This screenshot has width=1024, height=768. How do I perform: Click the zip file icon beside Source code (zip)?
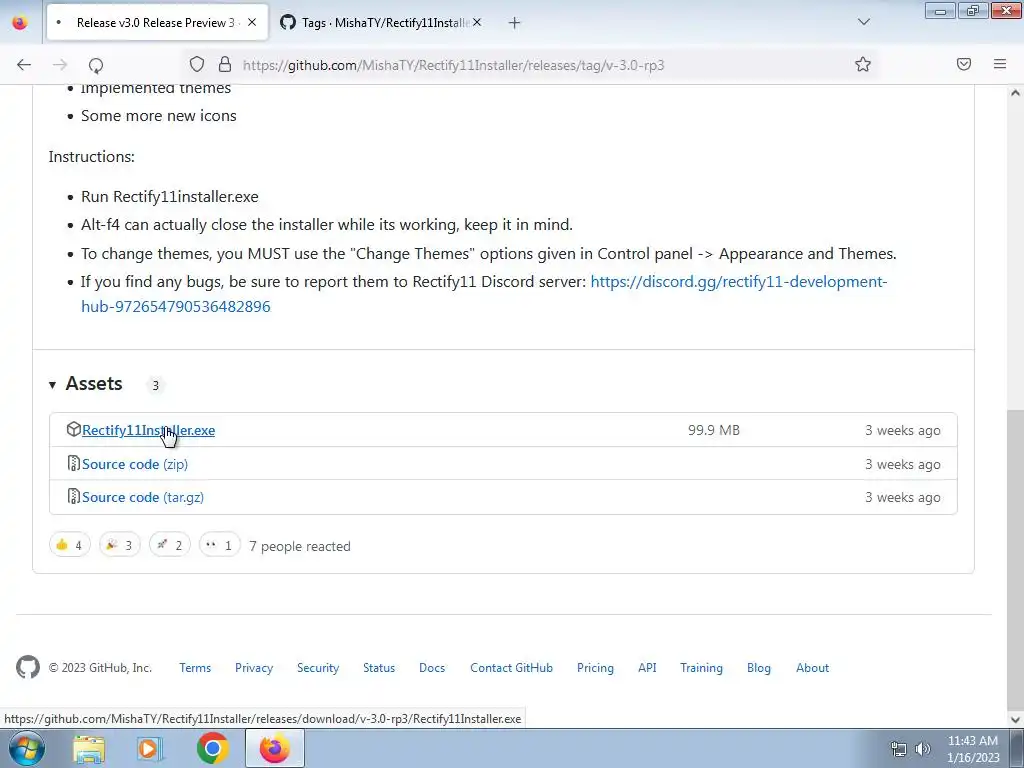(74, 463)
